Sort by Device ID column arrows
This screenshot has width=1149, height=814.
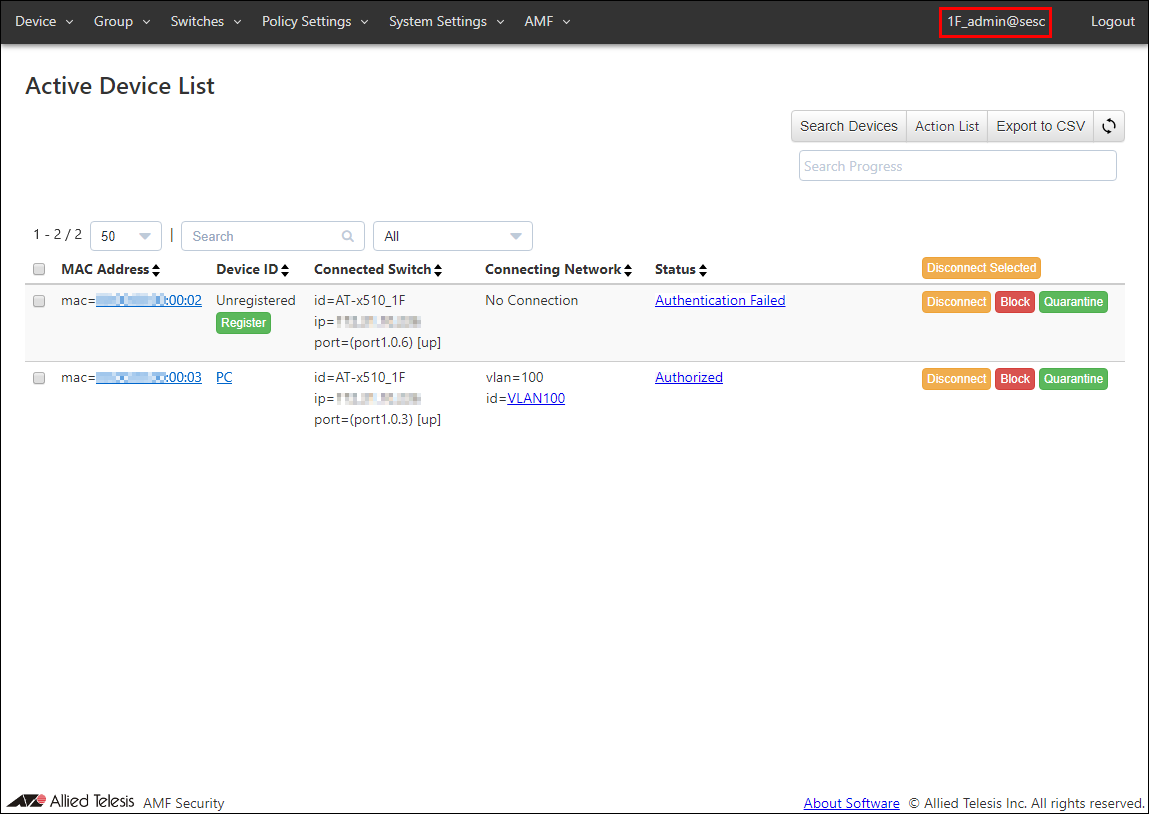[x=285, y=270]
